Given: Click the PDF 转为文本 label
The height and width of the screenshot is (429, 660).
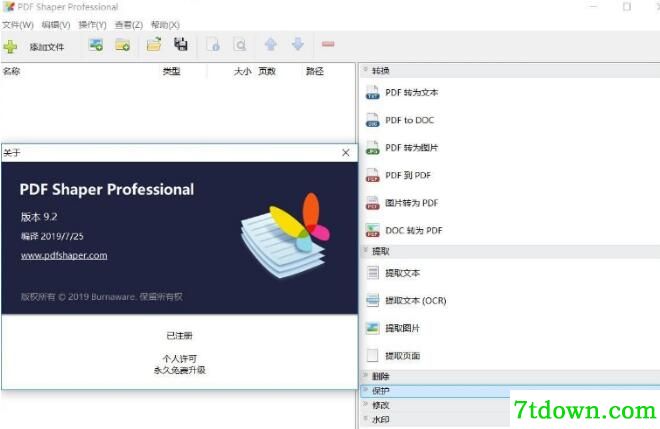Looking at the screenshot, I should 412,93.
